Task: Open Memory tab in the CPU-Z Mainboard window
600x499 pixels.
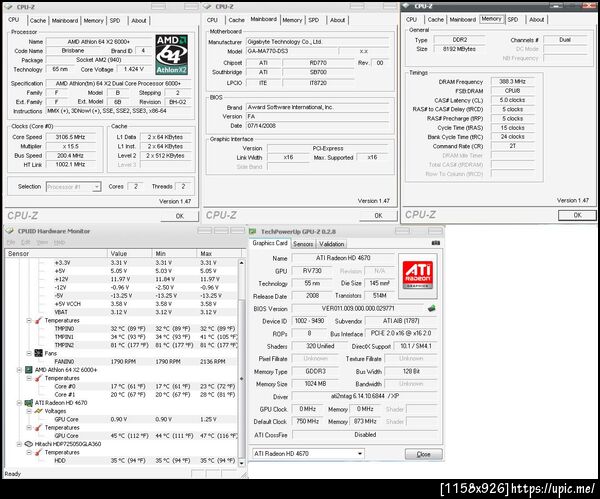Action: (292, 20)
